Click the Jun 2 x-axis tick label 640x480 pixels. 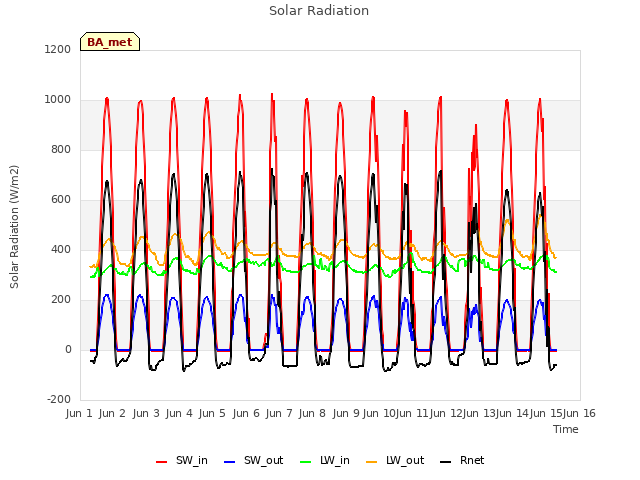pos(112,413)
